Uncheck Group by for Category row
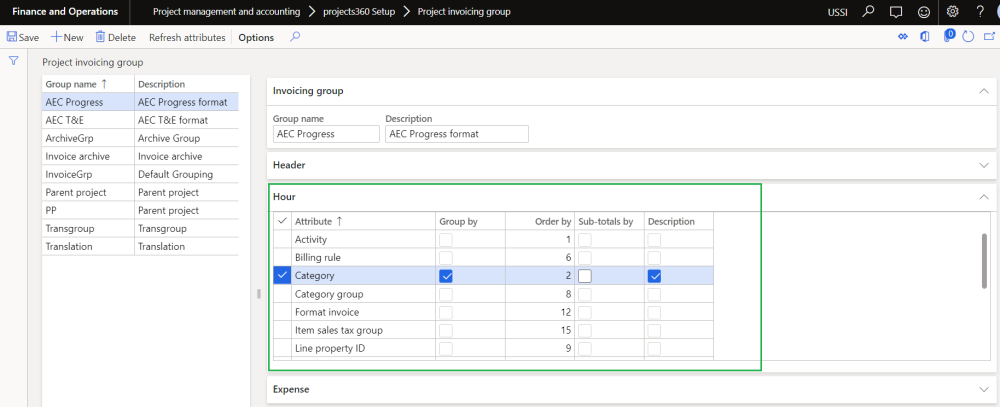 446,276
